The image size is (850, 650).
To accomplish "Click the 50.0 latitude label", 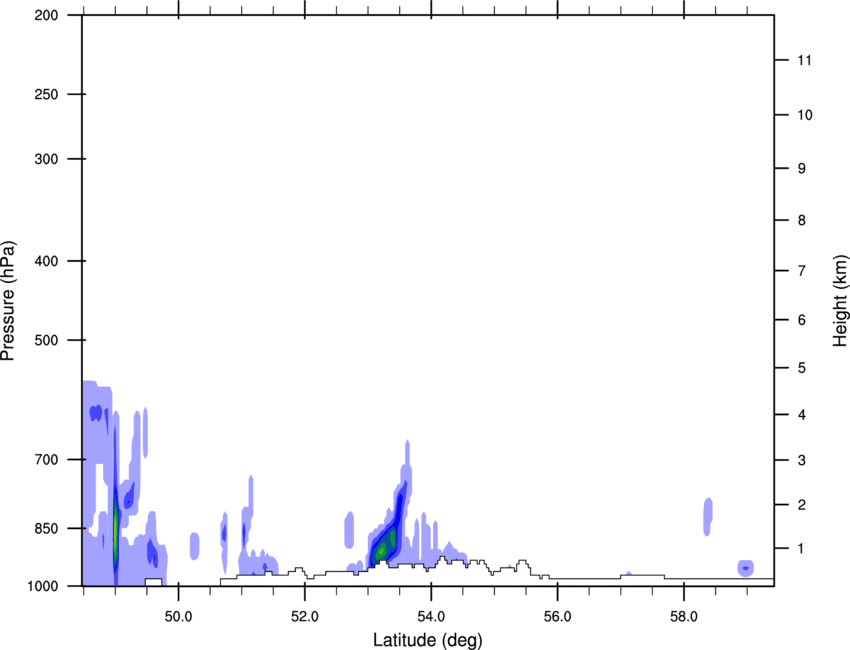I will (178, 617).
